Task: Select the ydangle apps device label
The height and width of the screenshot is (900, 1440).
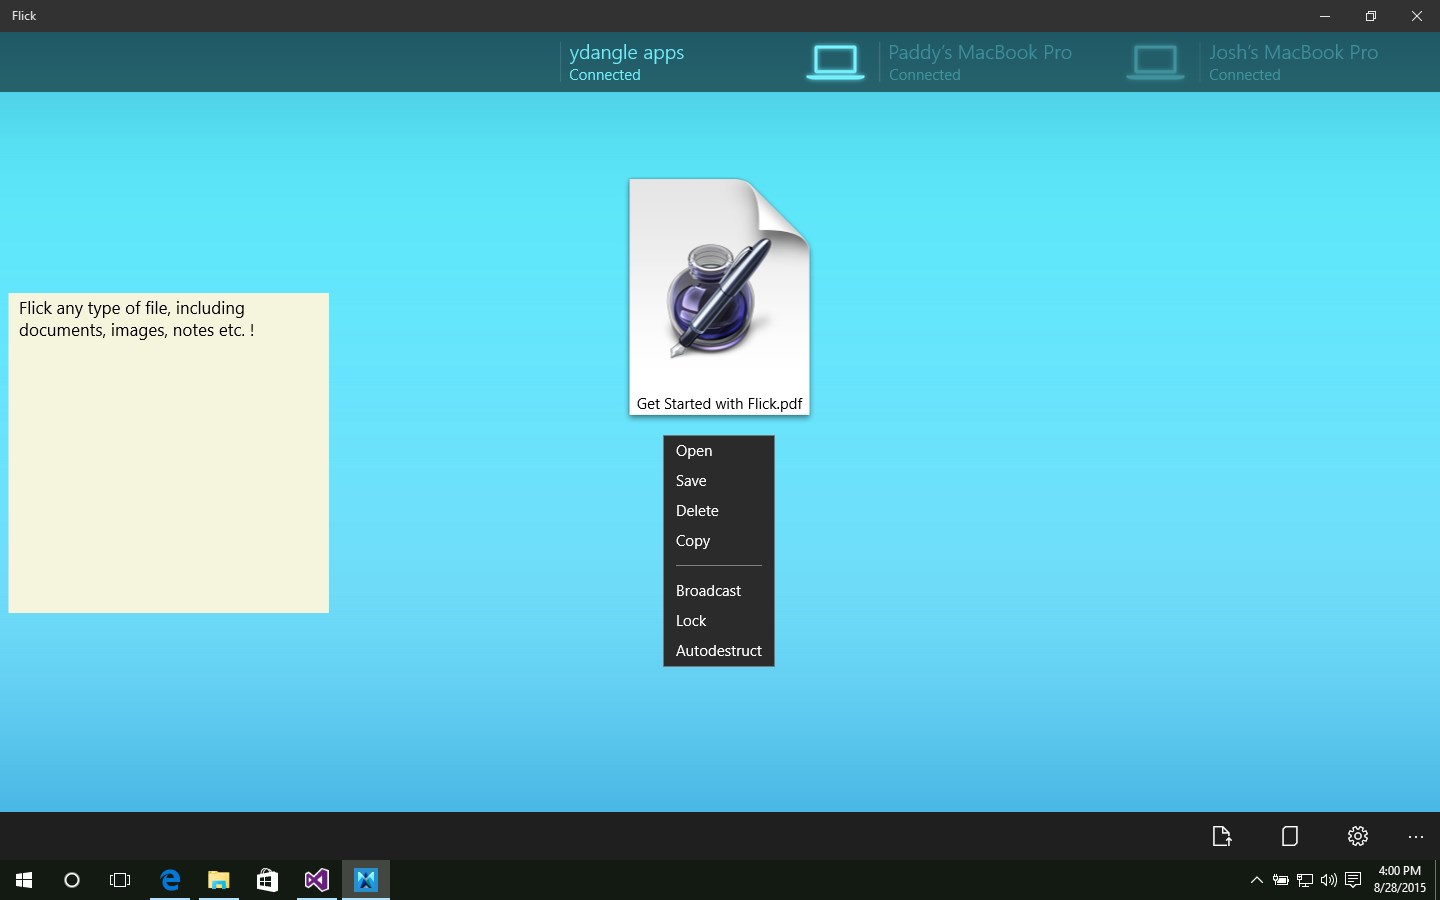Action: pos(626,62)
